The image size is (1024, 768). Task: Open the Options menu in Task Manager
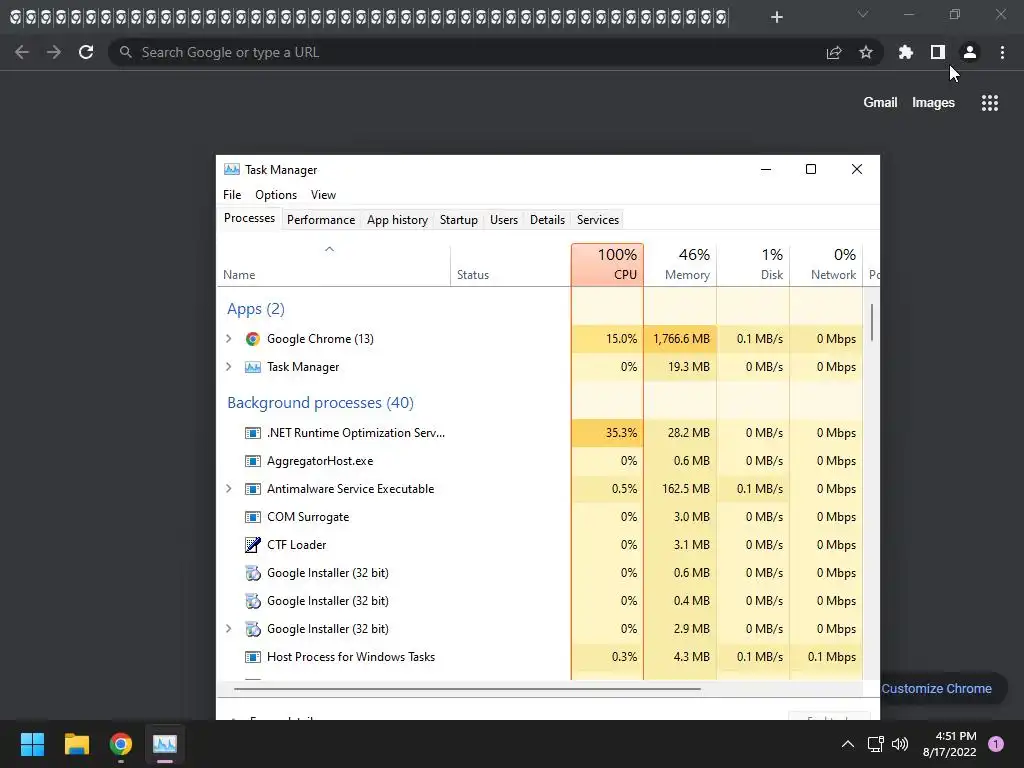[276, 195]
